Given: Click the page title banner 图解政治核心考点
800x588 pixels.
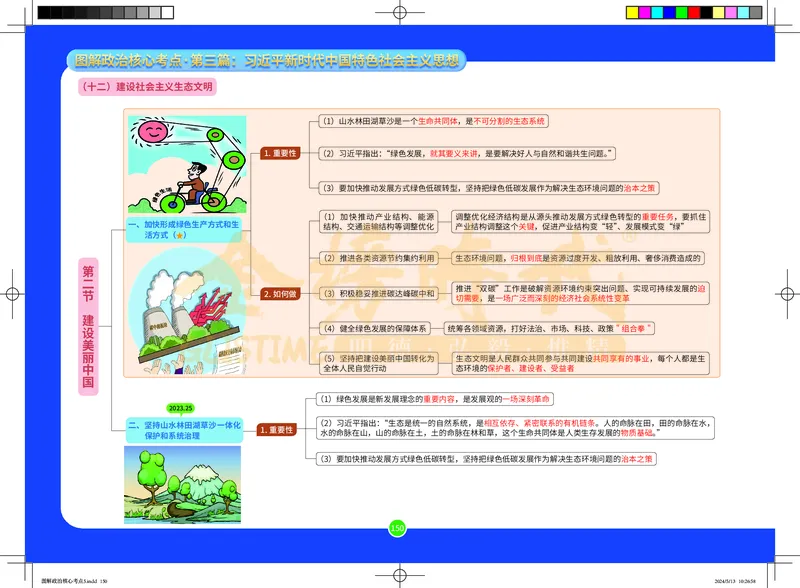Looking at the screenshot, I should 268,60.
